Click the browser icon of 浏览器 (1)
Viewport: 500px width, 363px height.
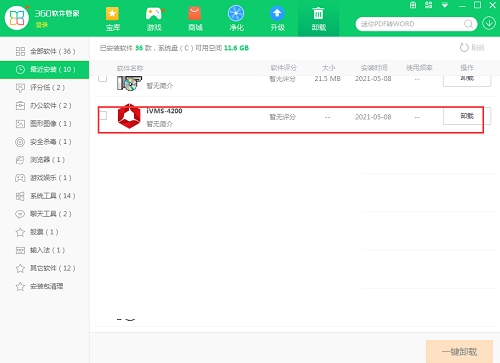20,160
